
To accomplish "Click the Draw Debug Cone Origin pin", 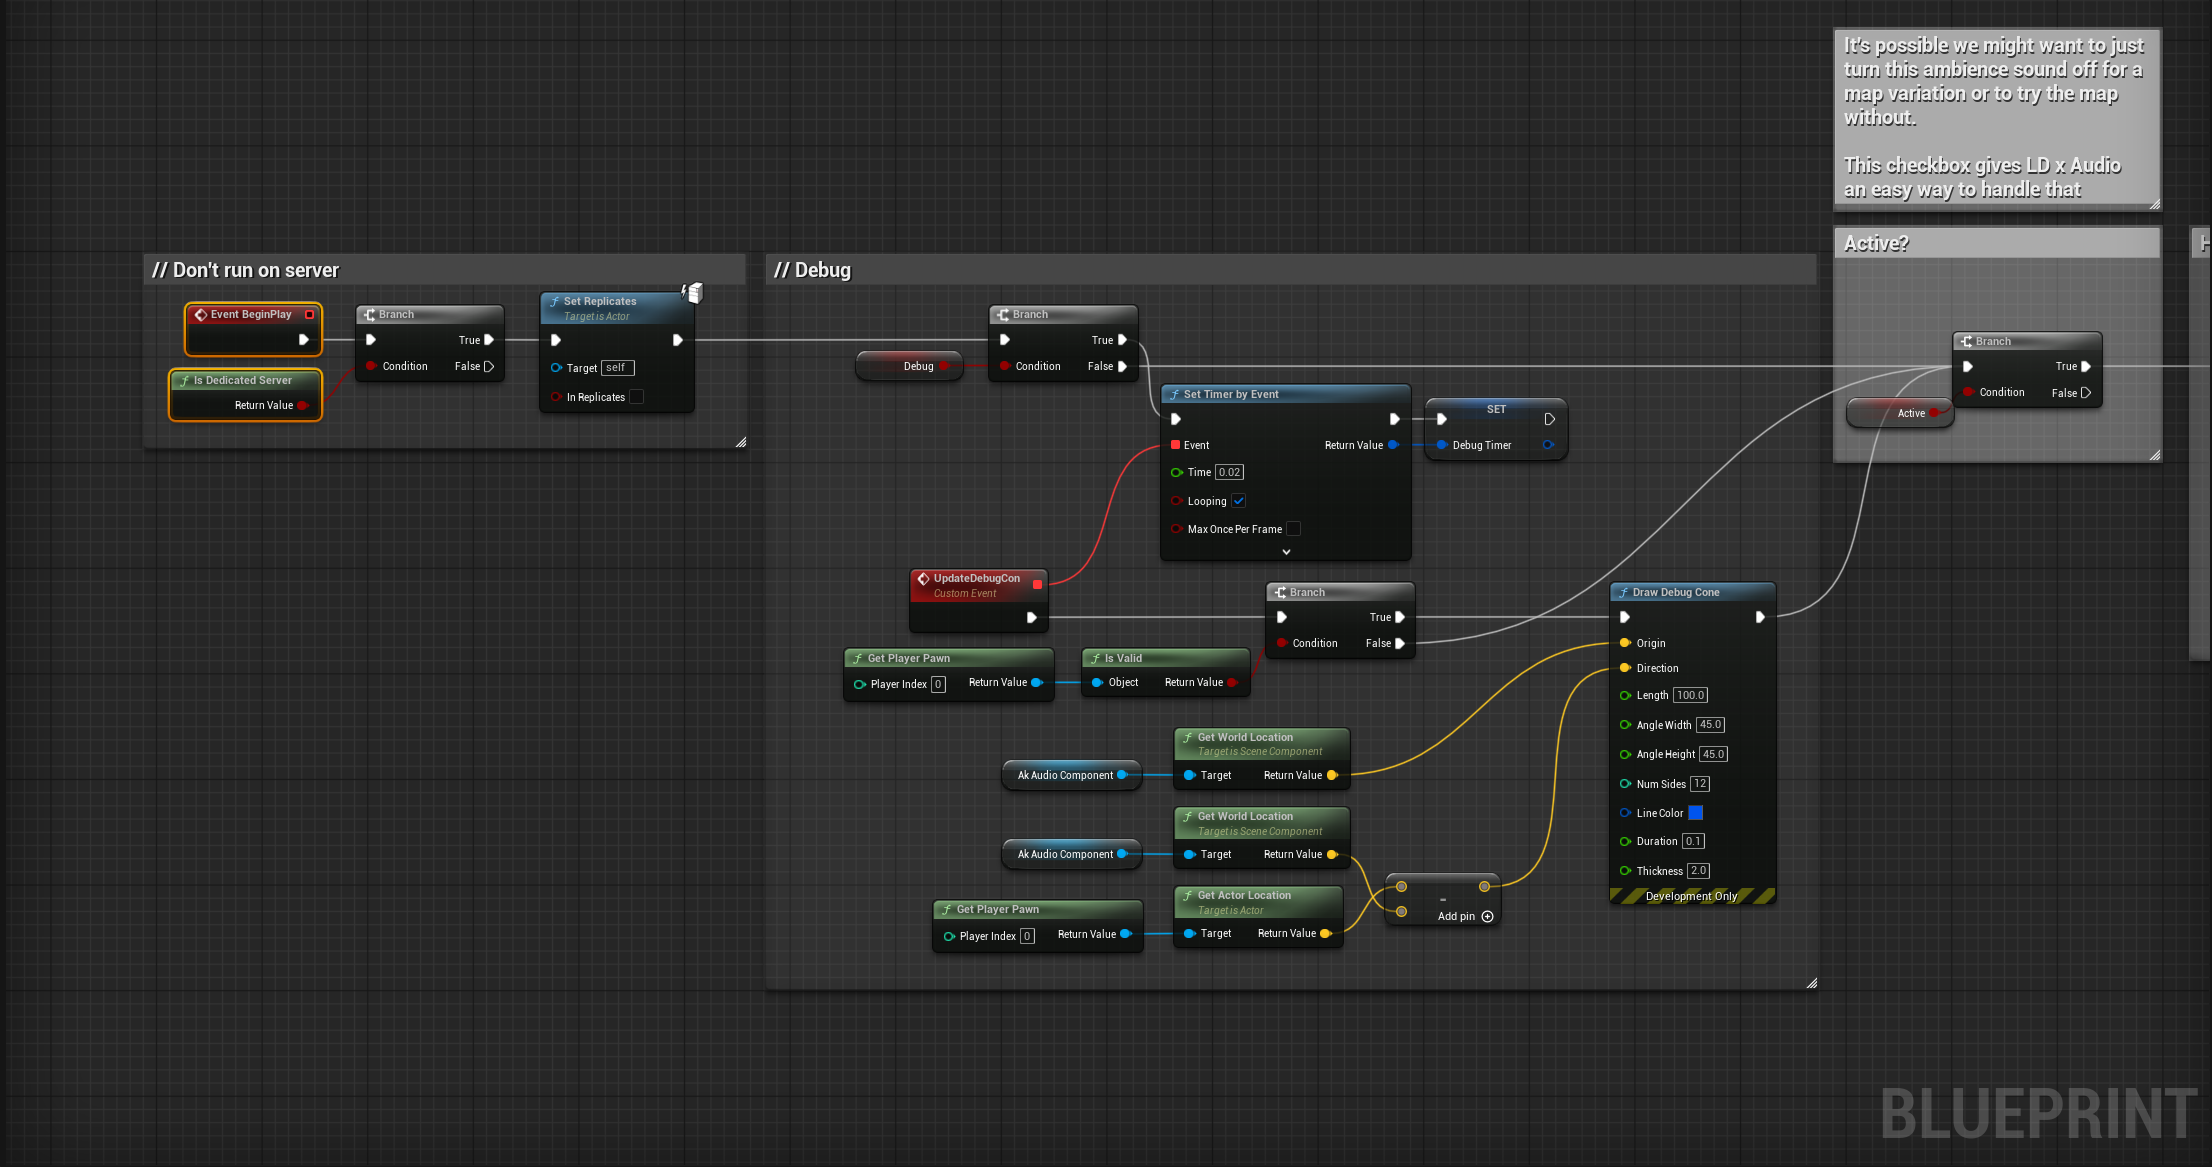I will coord(1625,643).
